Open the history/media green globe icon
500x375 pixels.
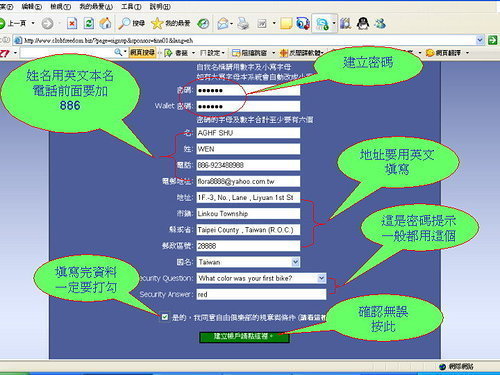coord(203,23)
